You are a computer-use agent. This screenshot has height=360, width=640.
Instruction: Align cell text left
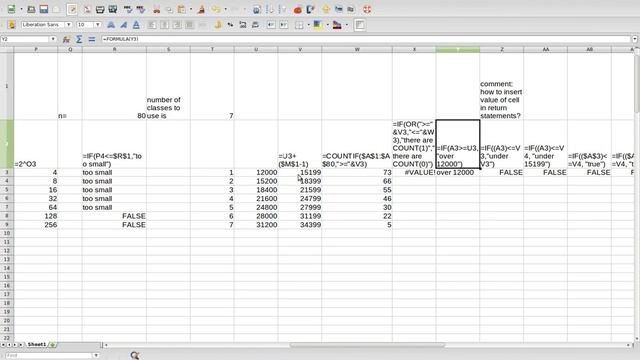coord(152,25)
